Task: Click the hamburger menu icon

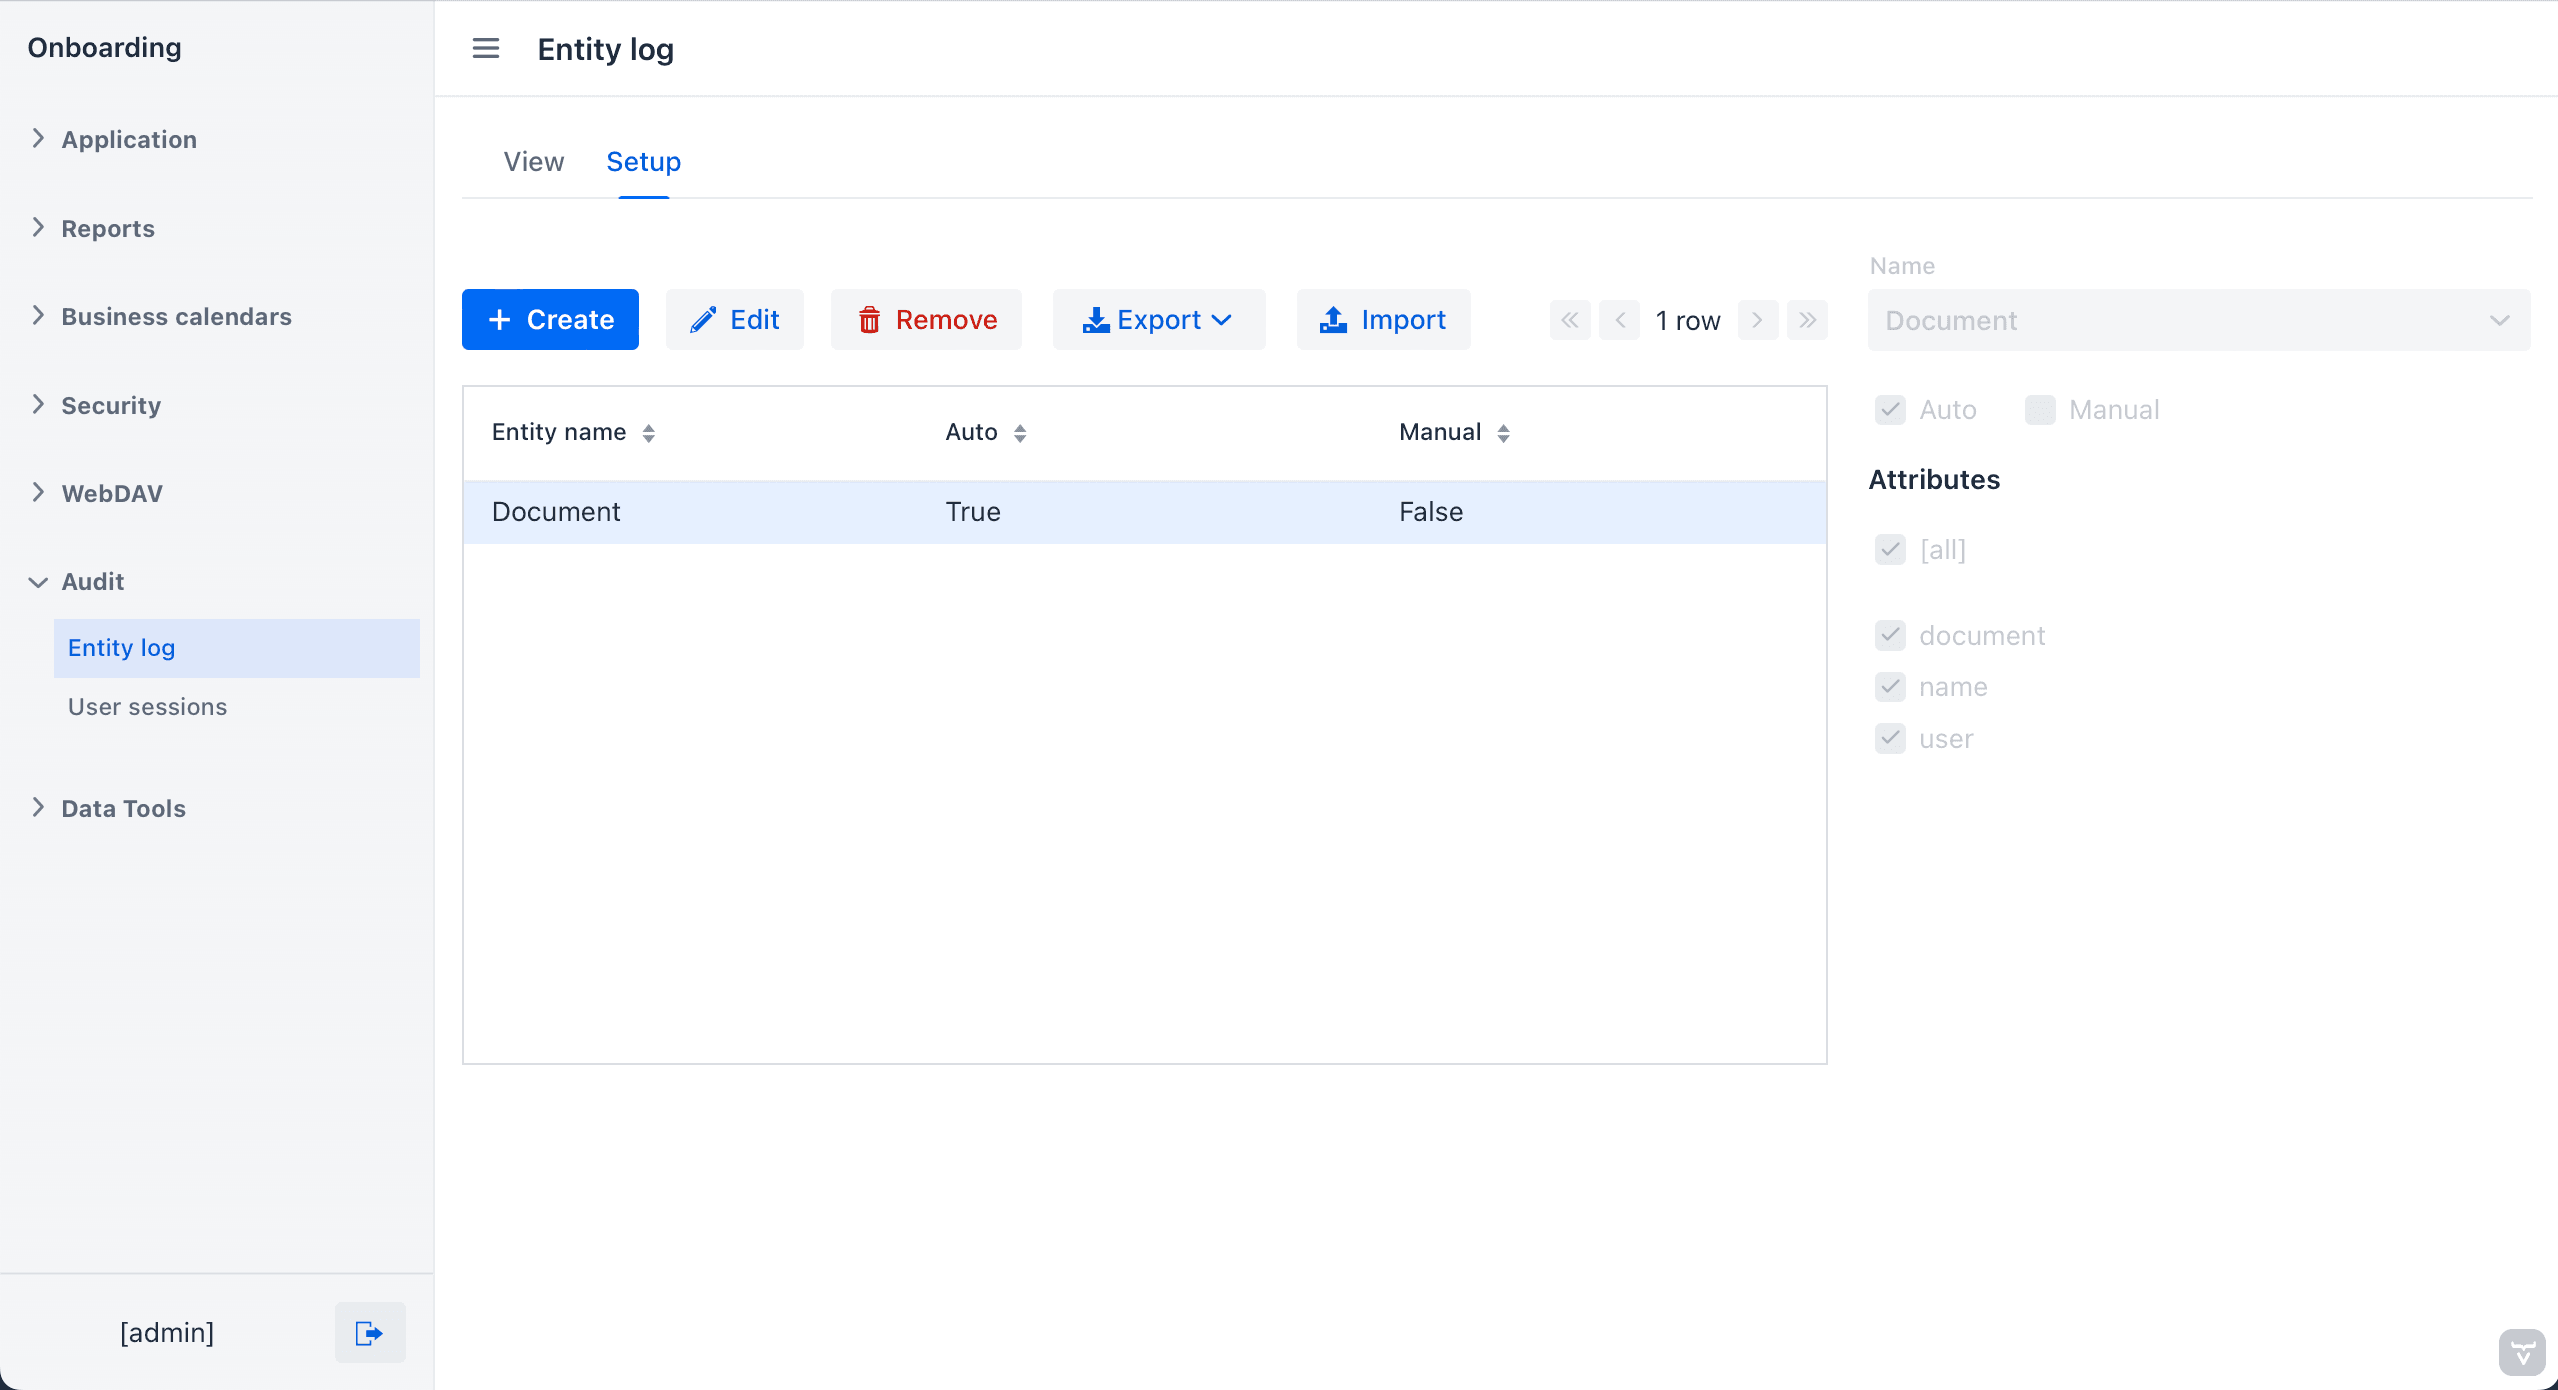Action: click(x=485, y=48)
